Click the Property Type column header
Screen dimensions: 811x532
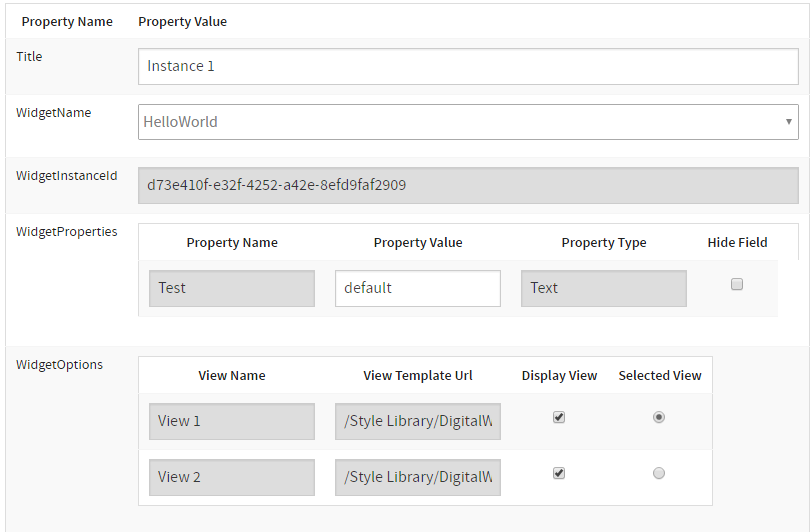[x=603, y=242]
